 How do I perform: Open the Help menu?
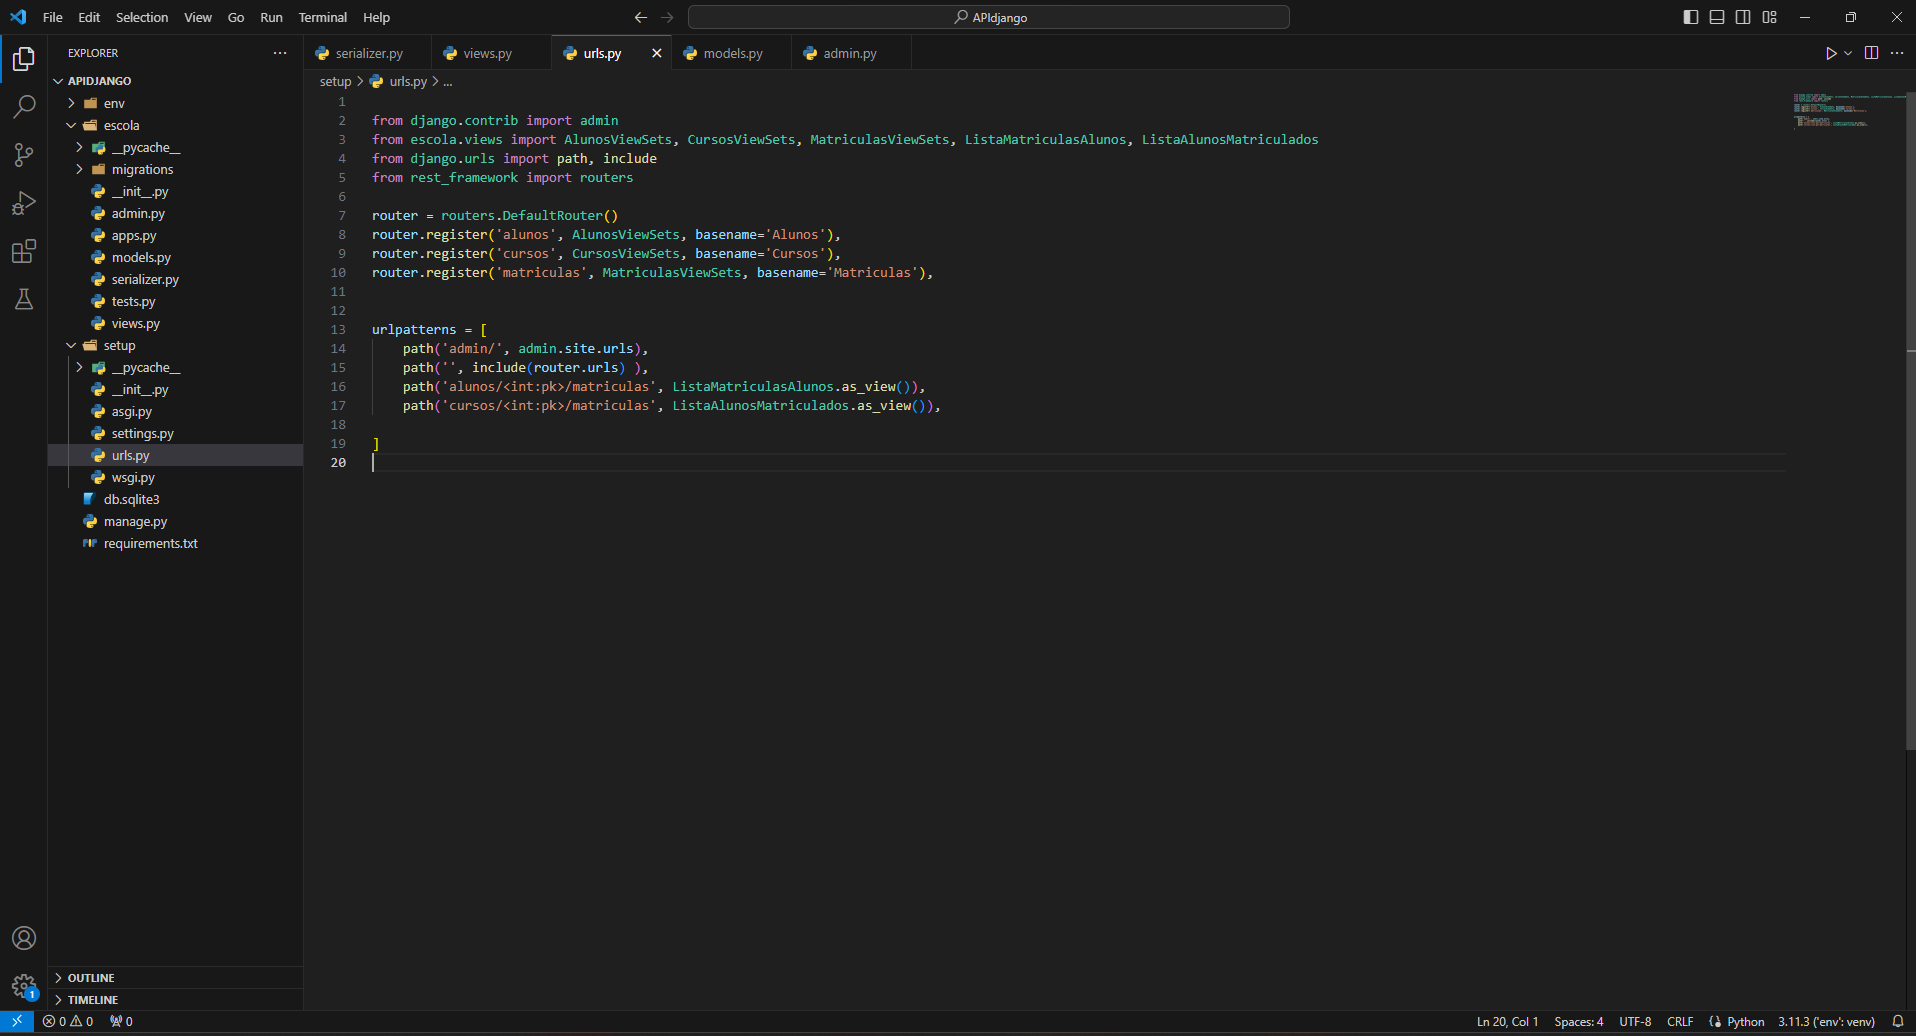377,17
